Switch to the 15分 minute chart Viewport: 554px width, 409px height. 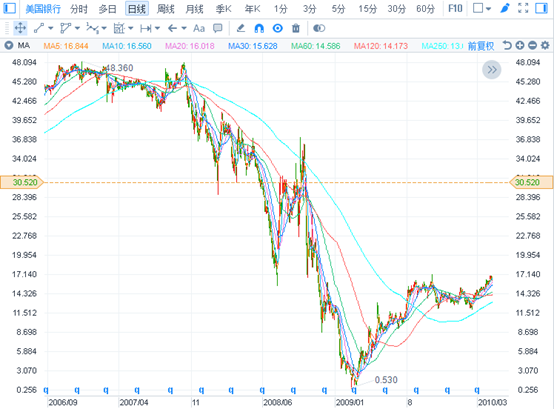[x=367, y=9]
